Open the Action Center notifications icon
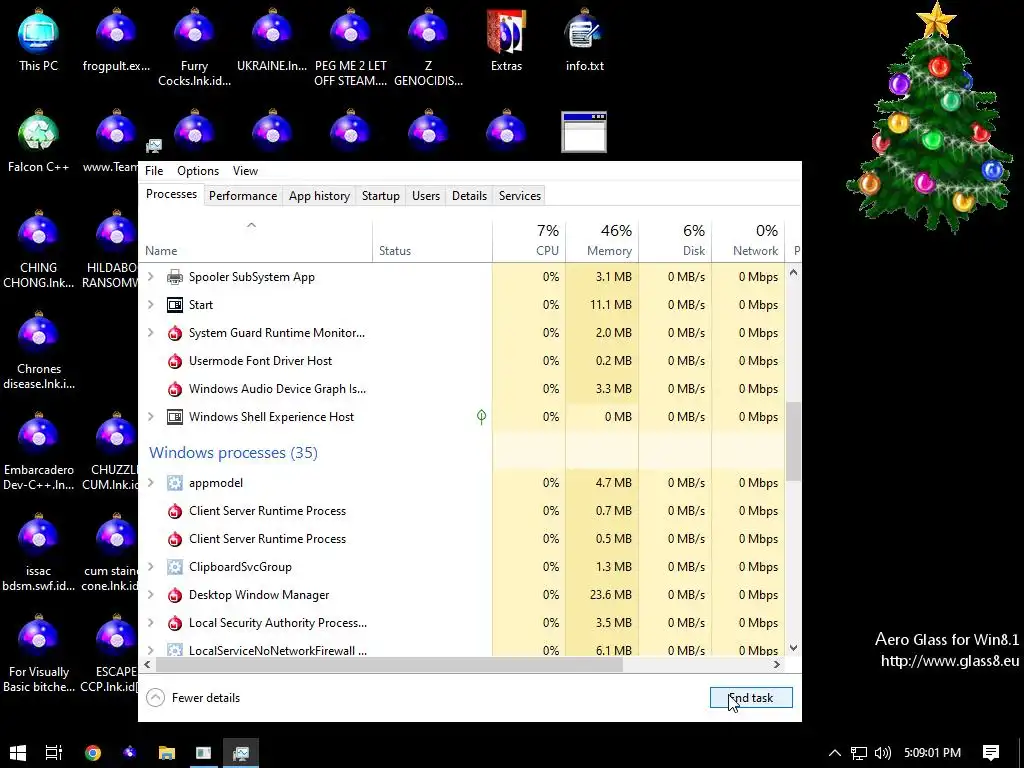This screenshot has height=768, width=1024. coord(991,753)
